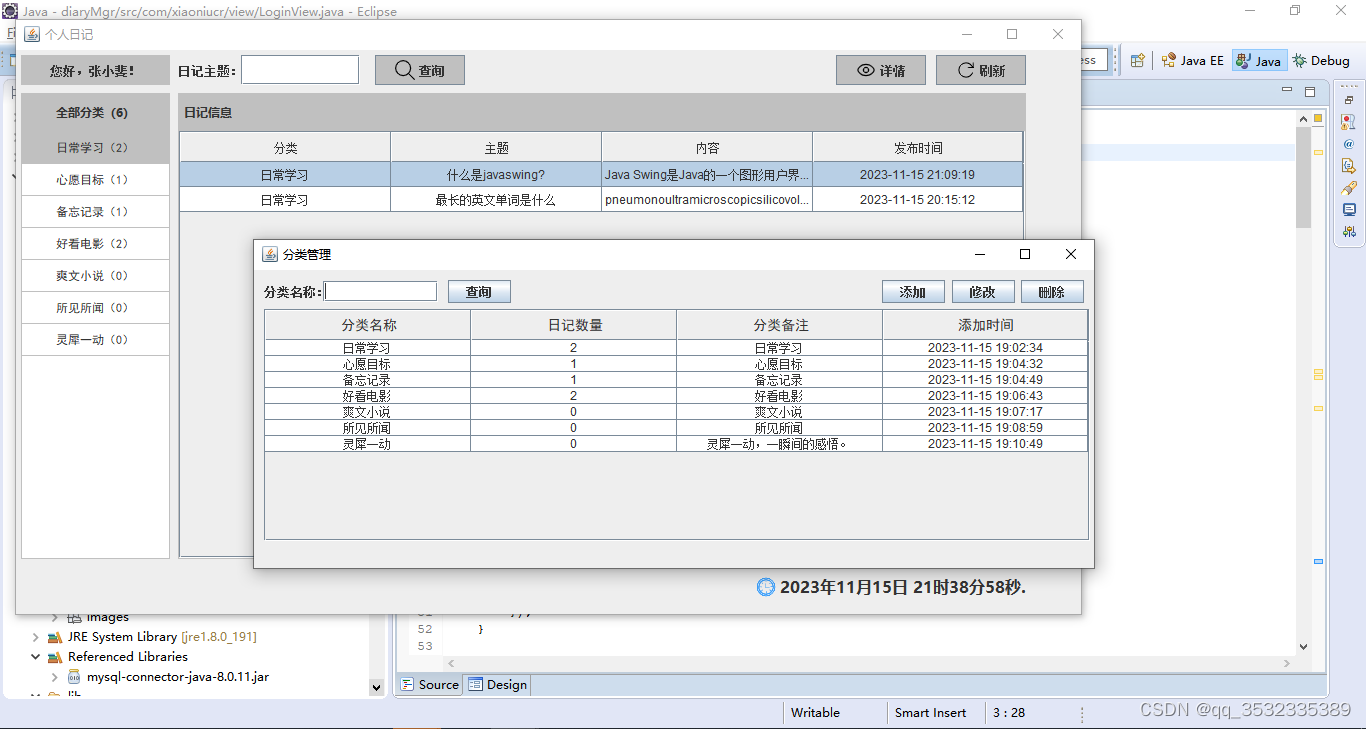The height and width of the screenshot is (729, 1366).
Task: Click into the 分类名称 text field
Action: 381,292
